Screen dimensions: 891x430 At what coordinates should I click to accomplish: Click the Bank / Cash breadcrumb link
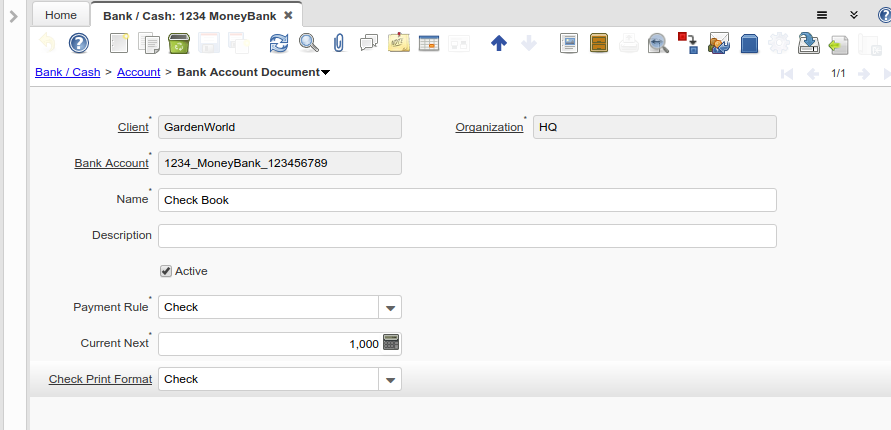click(67, 72)
